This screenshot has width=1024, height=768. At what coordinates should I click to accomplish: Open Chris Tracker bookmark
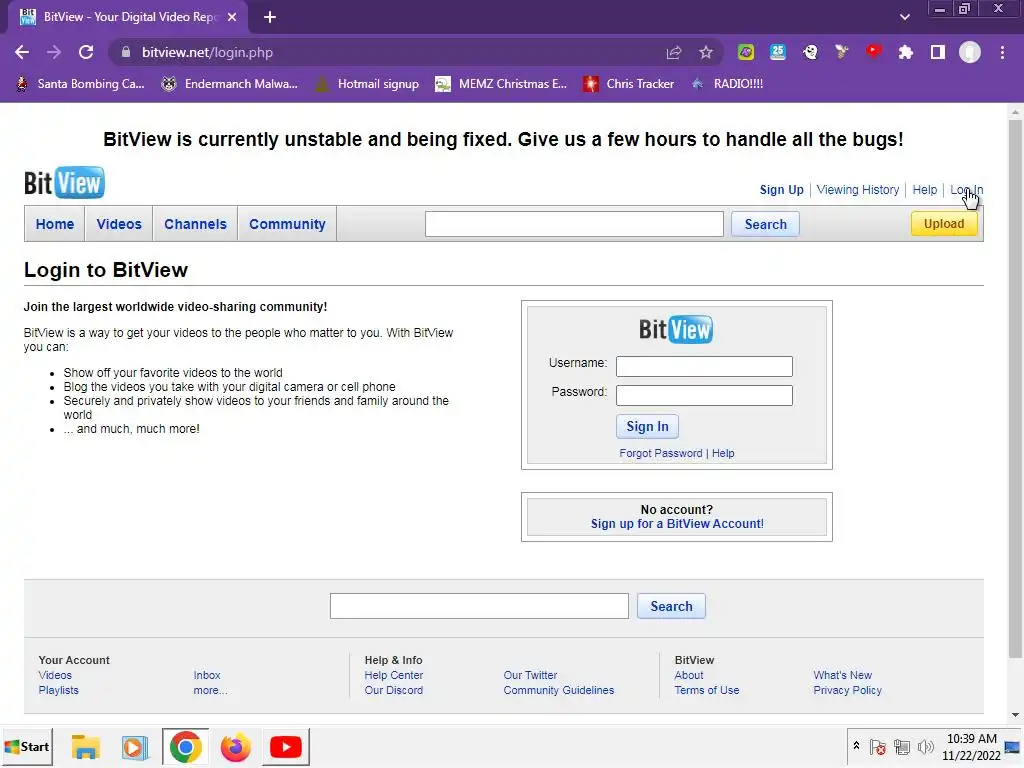pyautogui.click(x=628, y=84)
